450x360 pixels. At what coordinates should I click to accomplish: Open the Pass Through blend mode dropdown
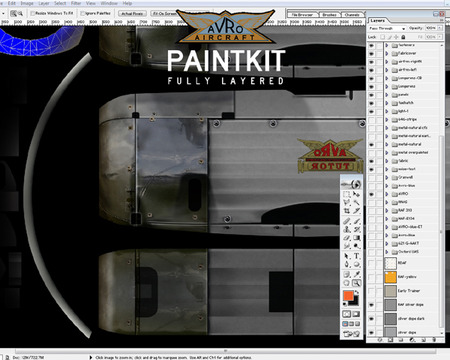click(387, 28)
